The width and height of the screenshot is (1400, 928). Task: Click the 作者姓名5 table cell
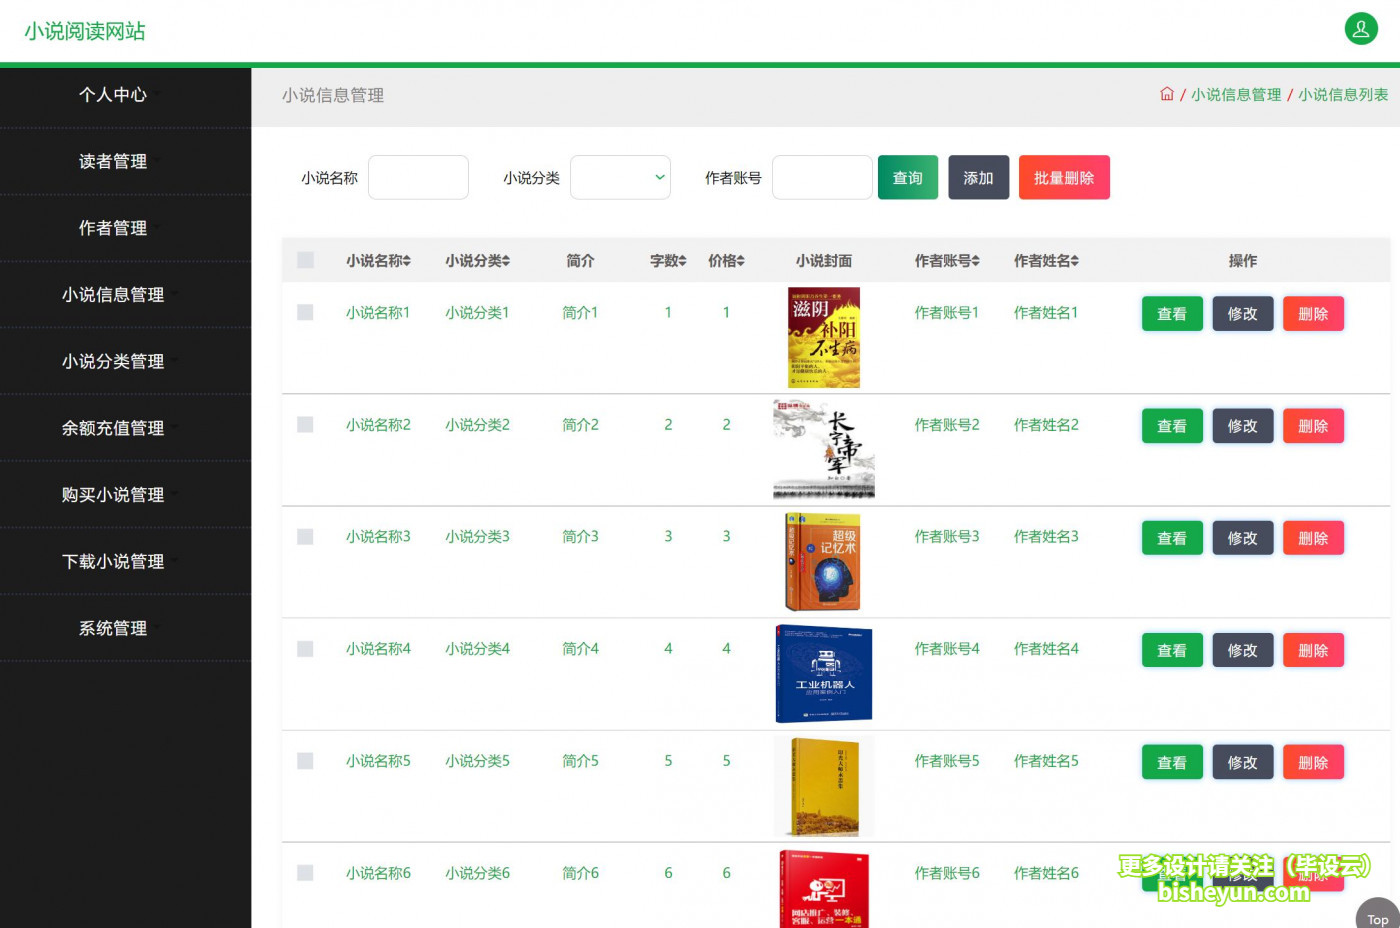click(x=1046, y=760)
